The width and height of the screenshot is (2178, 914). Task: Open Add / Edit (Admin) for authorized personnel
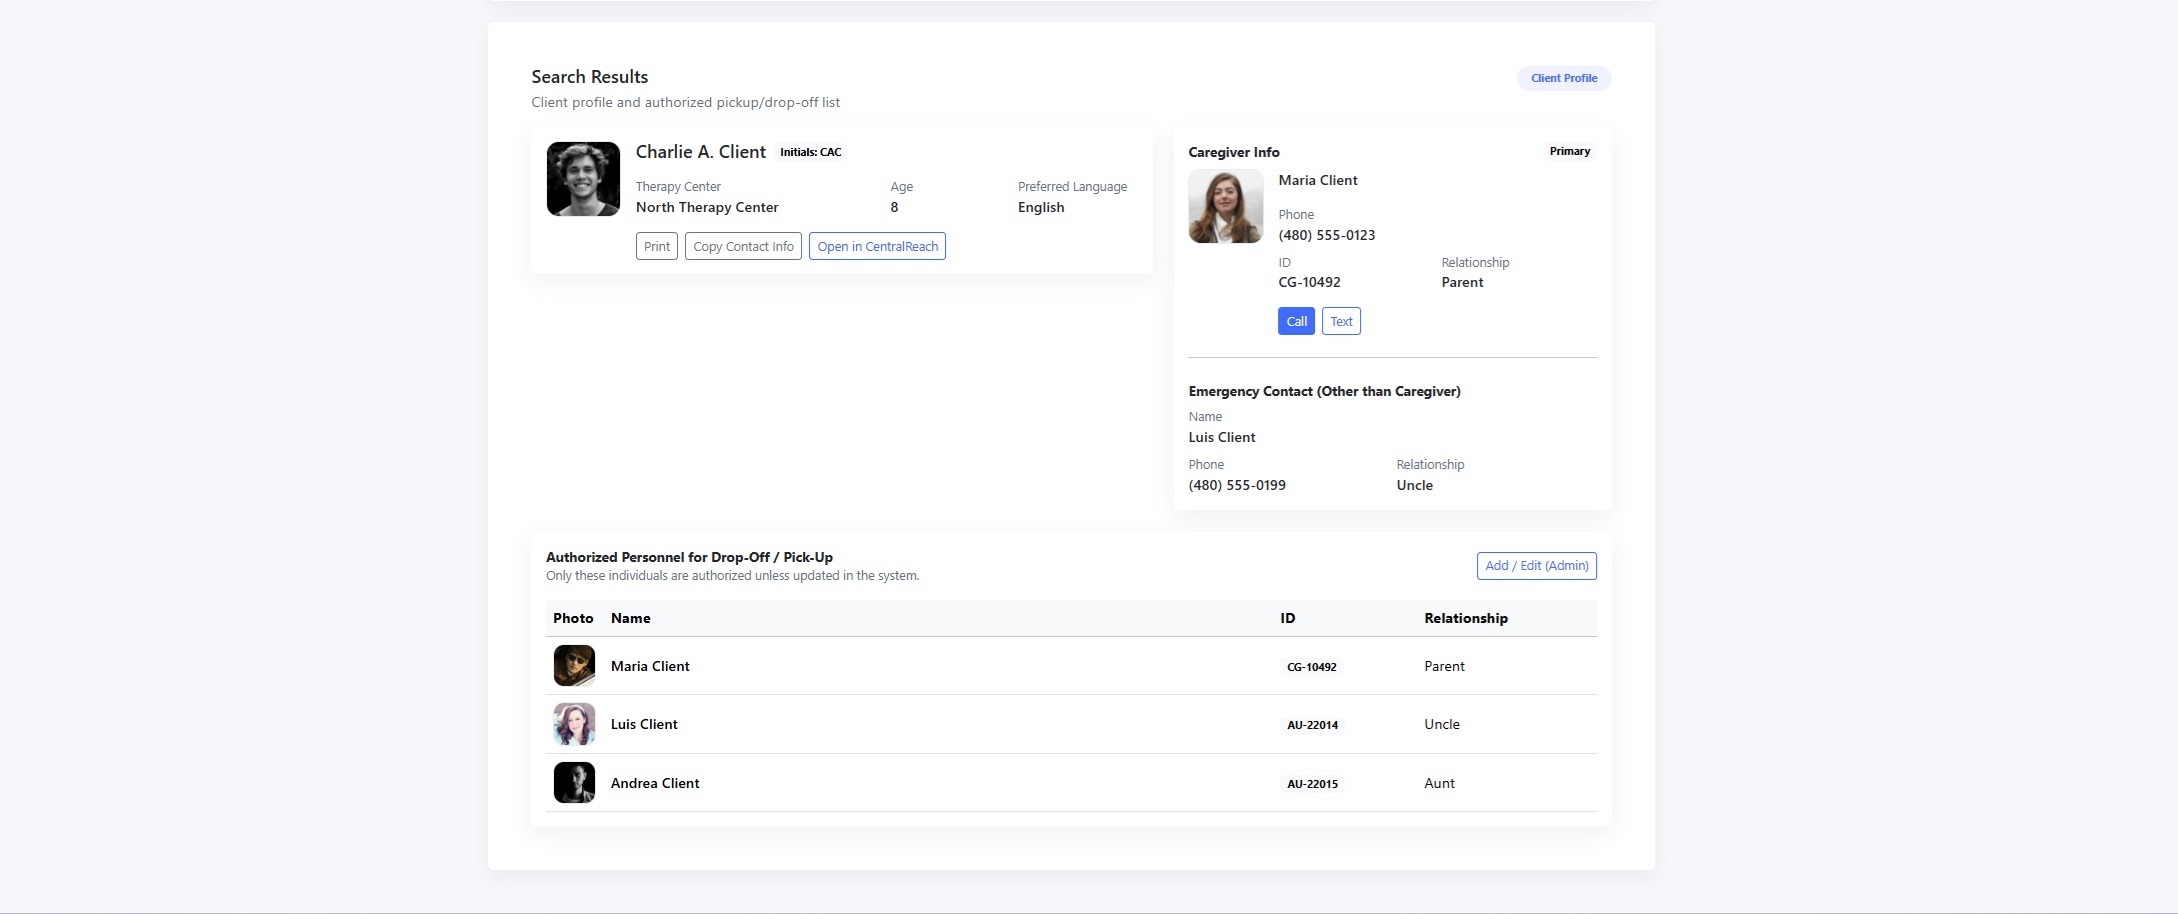1536,566
